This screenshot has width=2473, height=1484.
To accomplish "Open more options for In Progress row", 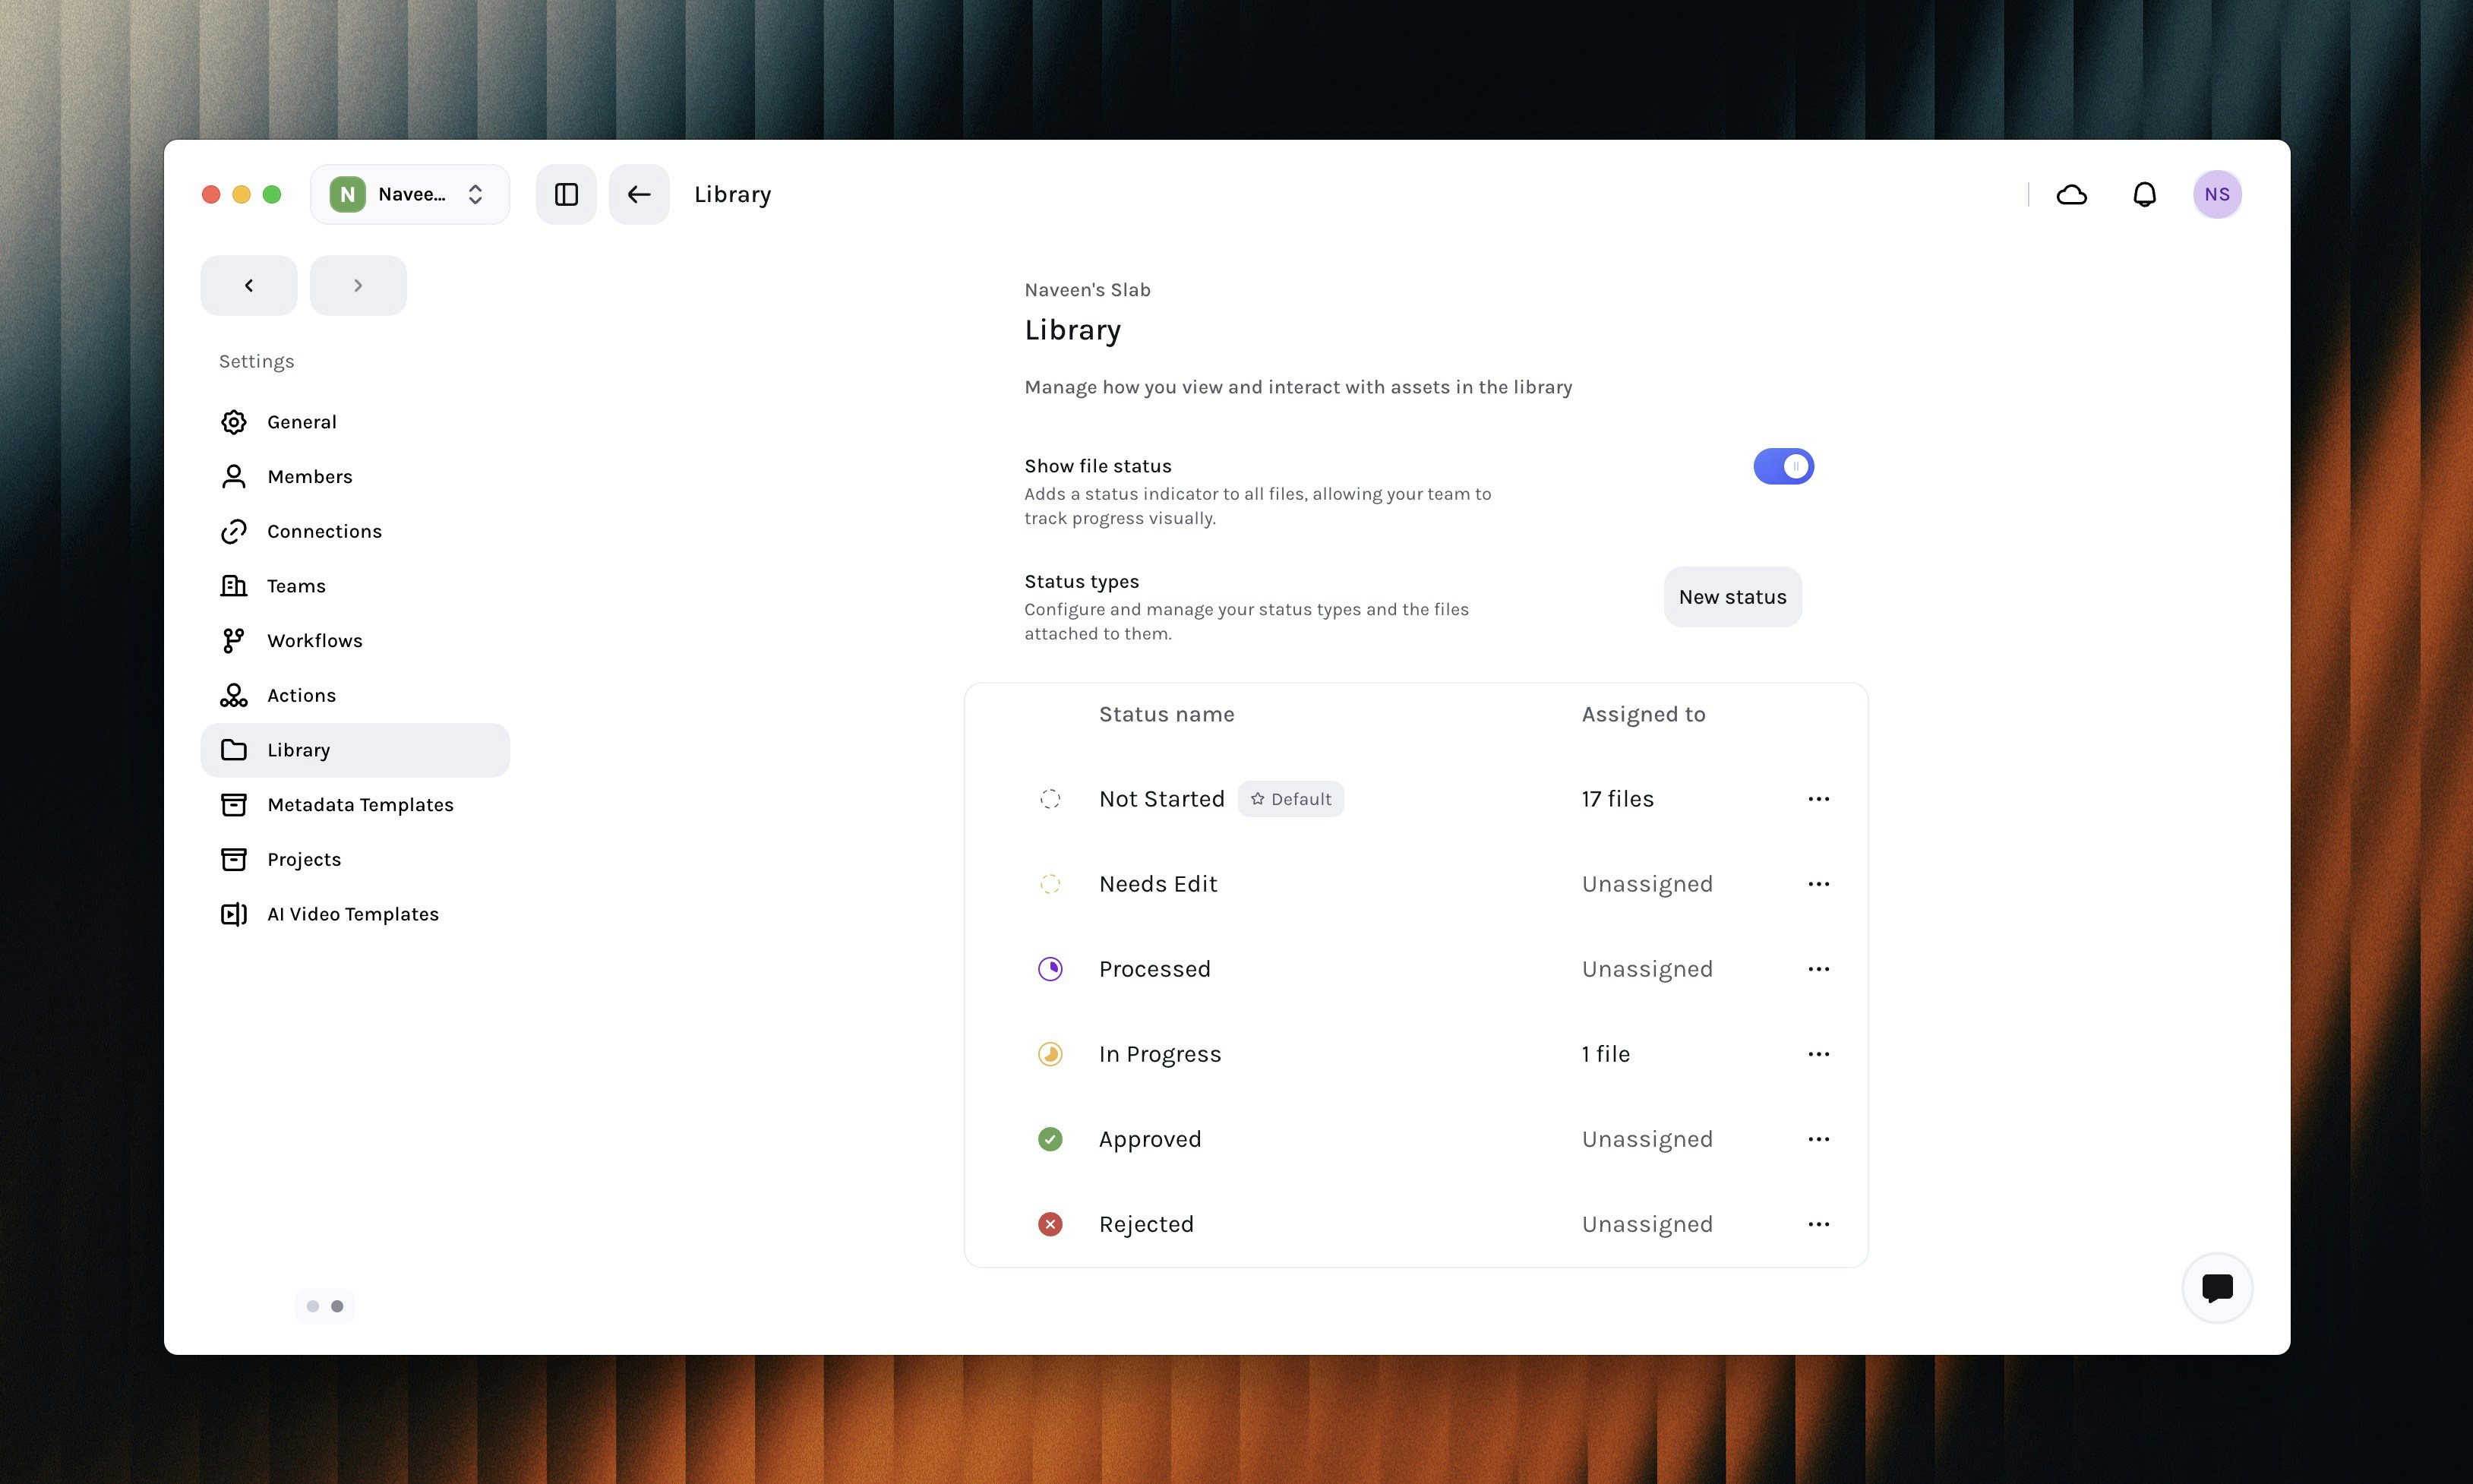I will 1818,1054.
